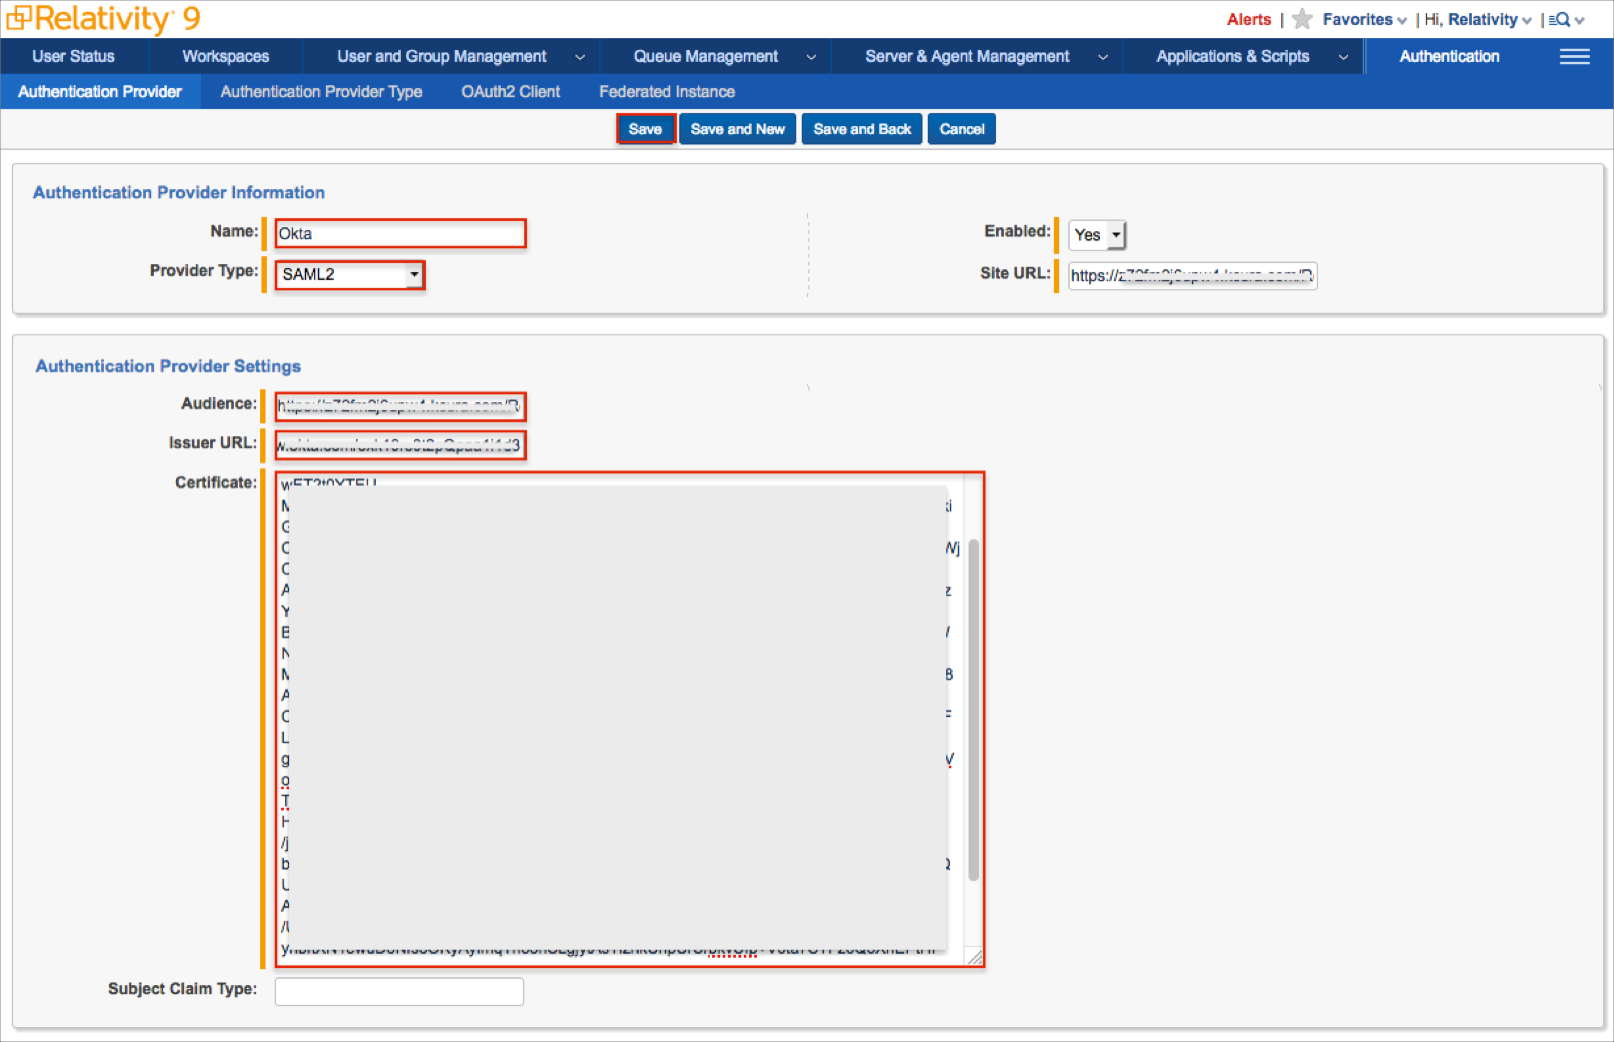Click Save and New button
This screenshot has width=1614, height=1042.
(737, 129)
